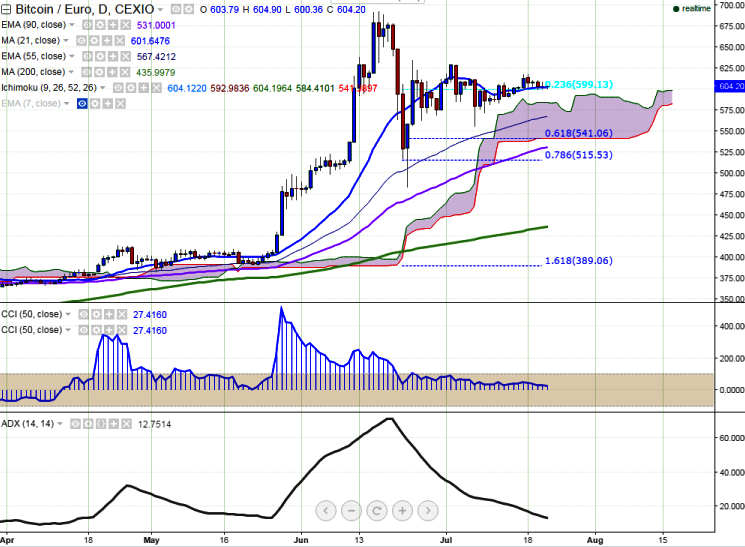Click the 1.618(389.06) Fibonacci level label
The height and width of the screenshot is (547, 745).
click(579, 260)
